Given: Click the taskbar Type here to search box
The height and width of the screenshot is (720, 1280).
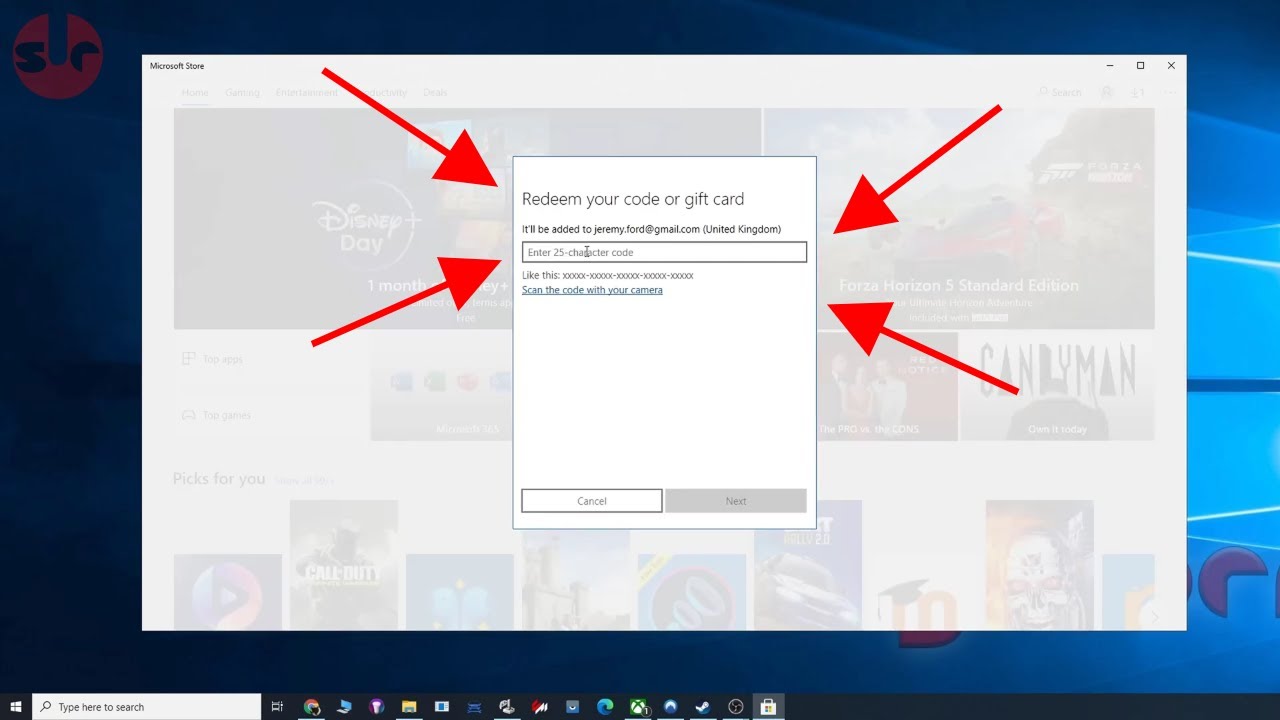Looking at the screenshot, I should point(147,707).
